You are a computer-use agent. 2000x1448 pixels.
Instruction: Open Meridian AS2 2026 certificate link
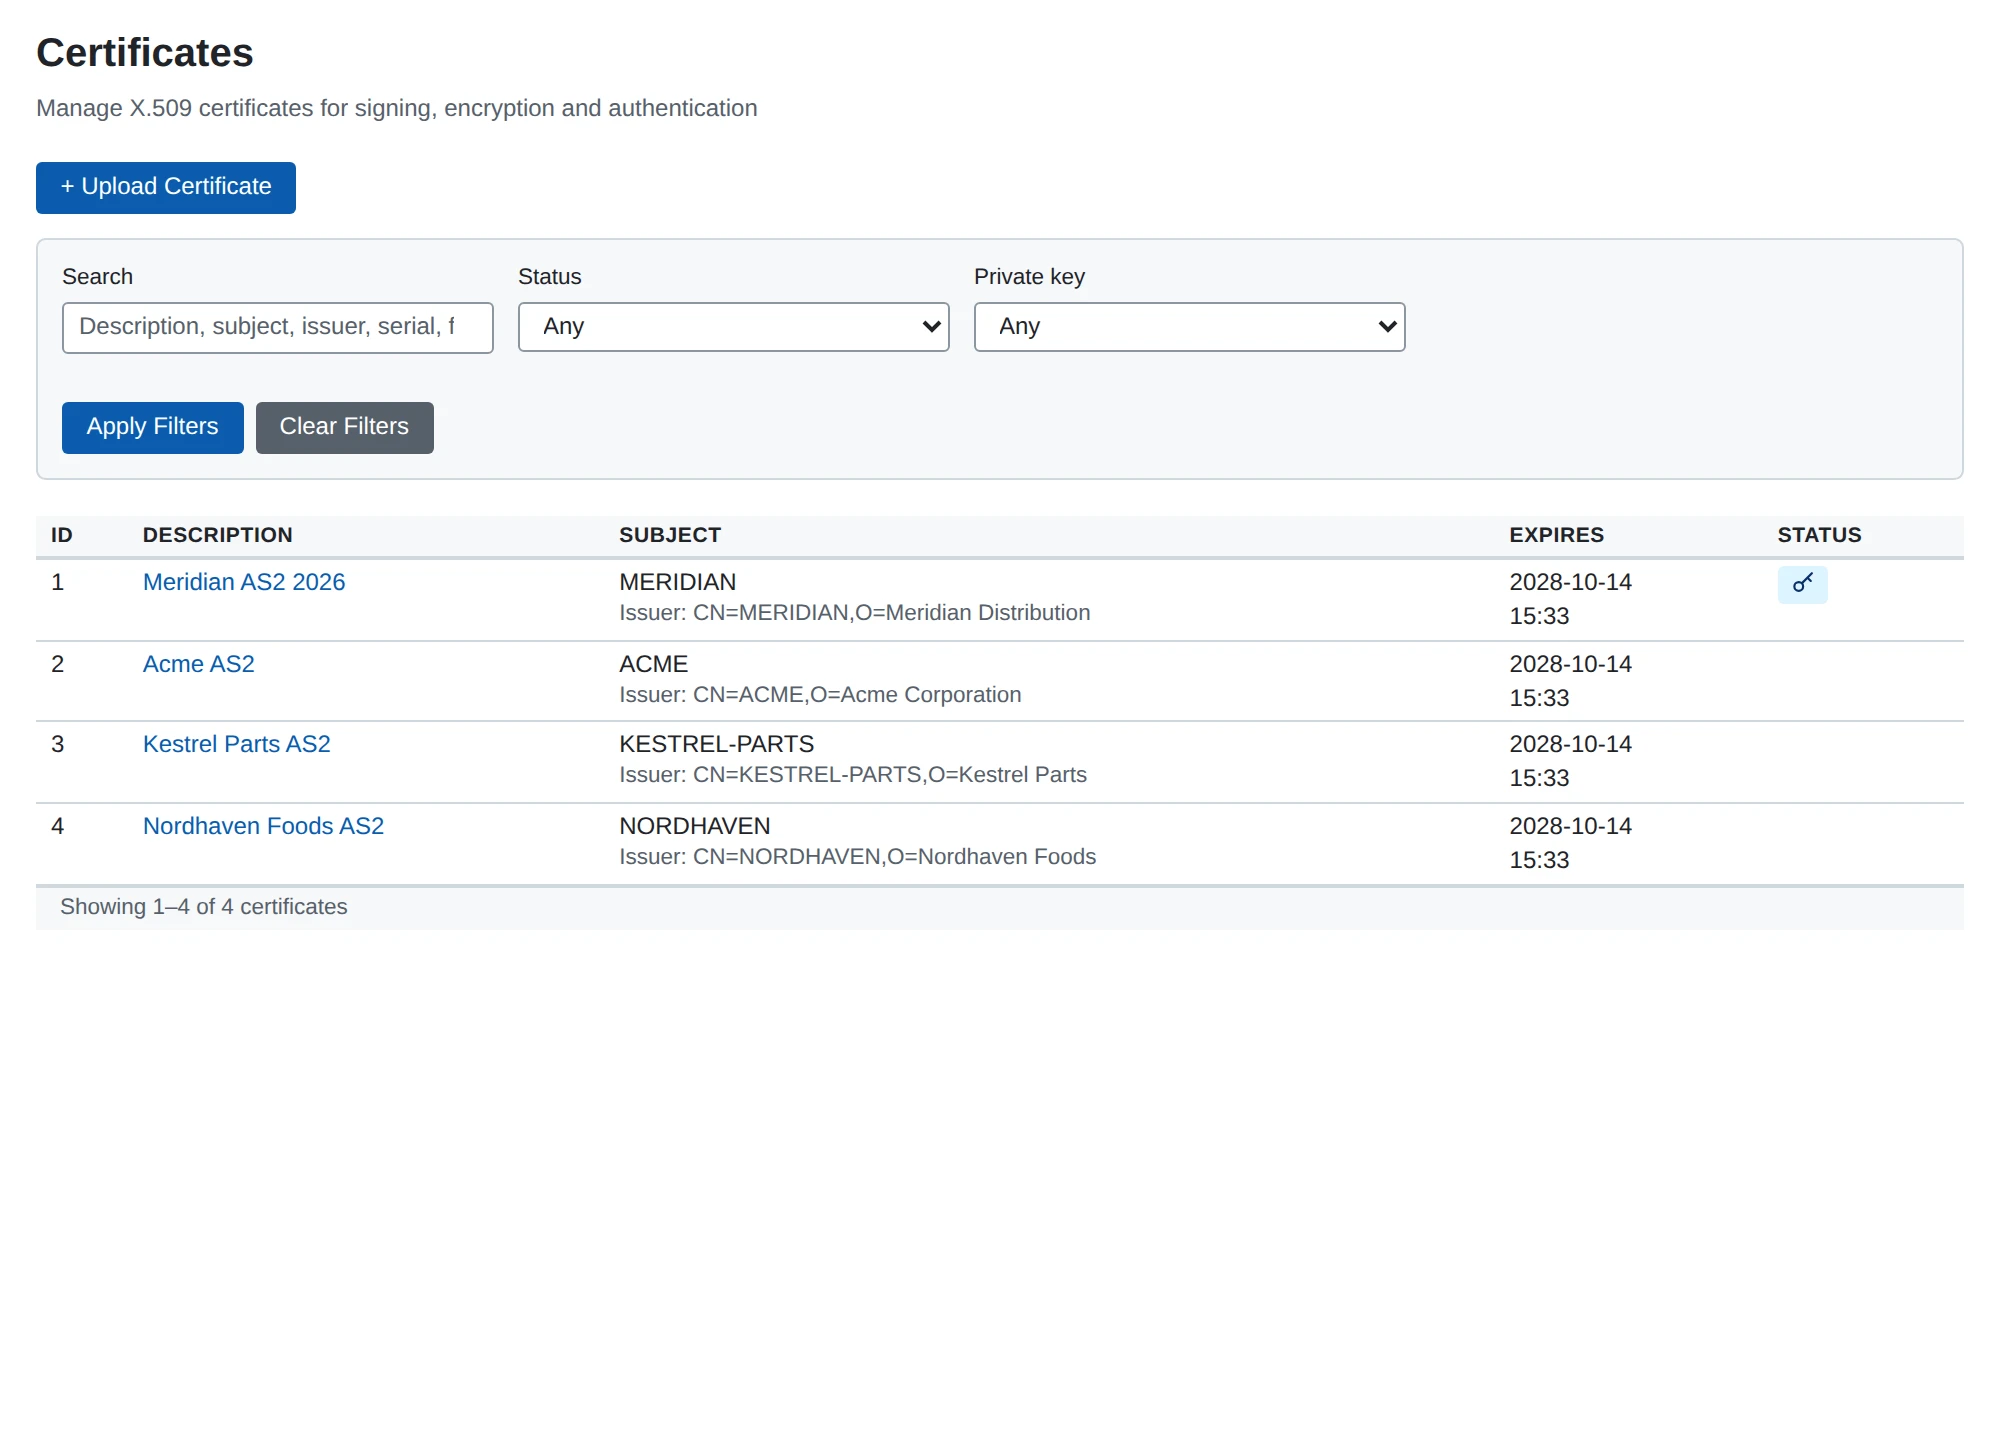pos(244,582)
